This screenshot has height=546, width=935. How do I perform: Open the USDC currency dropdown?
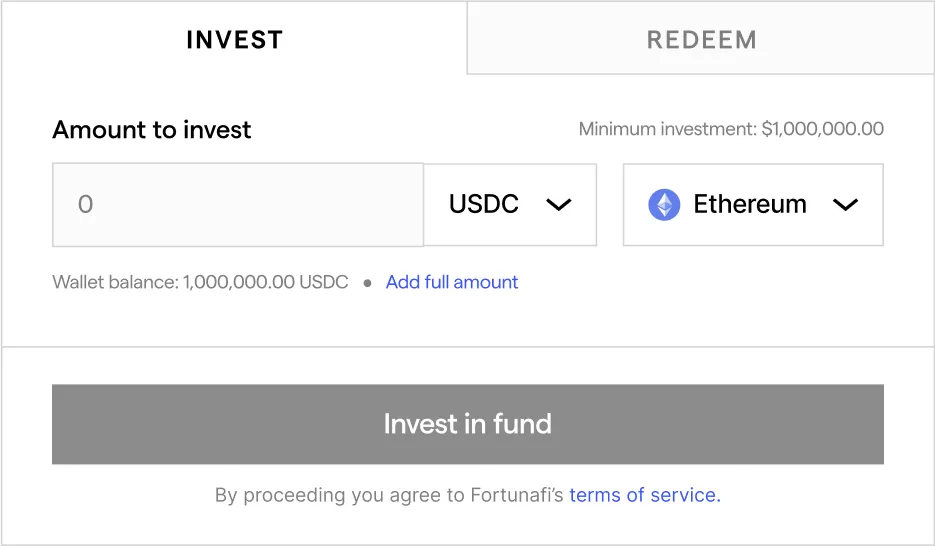[x=510, y=205]
